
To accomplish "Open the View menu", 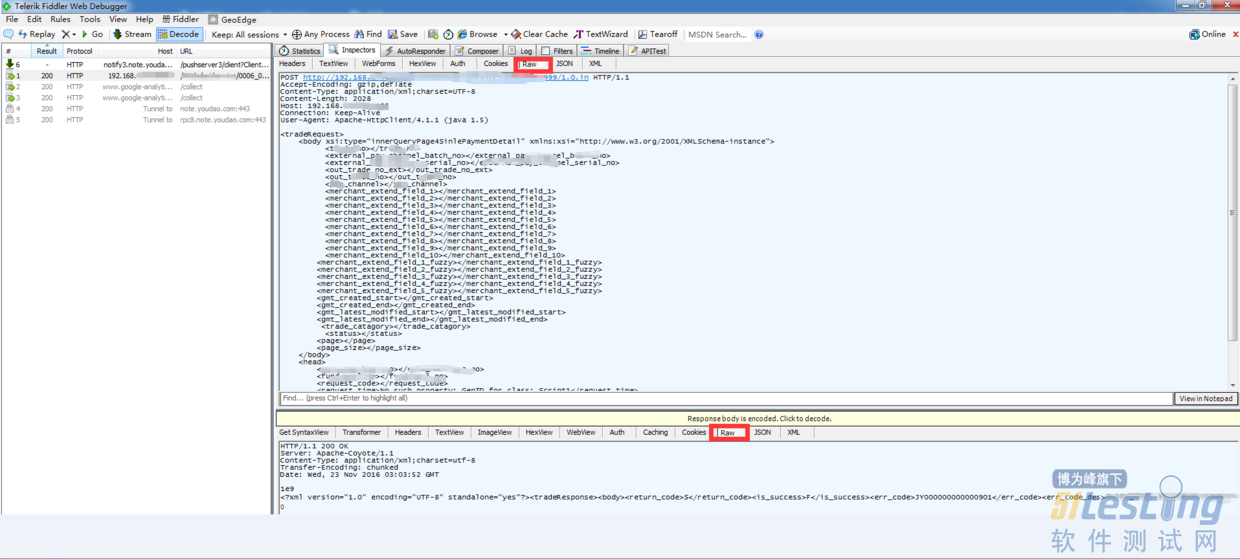I will [x=118, y=19].
